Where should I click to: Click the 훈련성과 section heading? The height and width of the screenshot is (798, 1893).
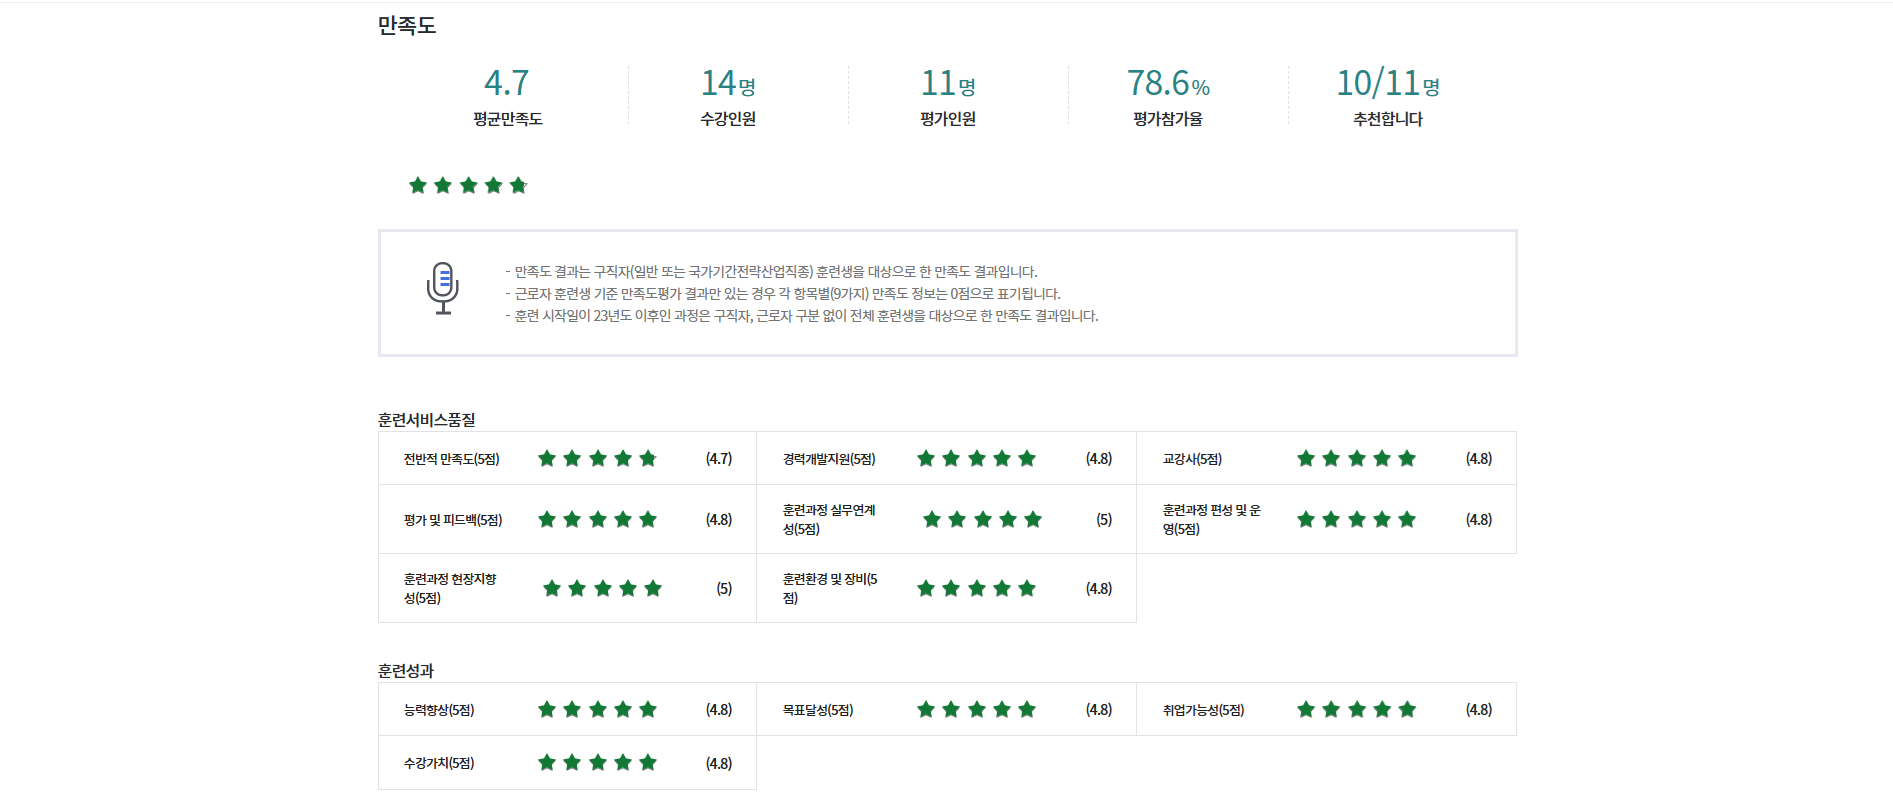point(406,671)
